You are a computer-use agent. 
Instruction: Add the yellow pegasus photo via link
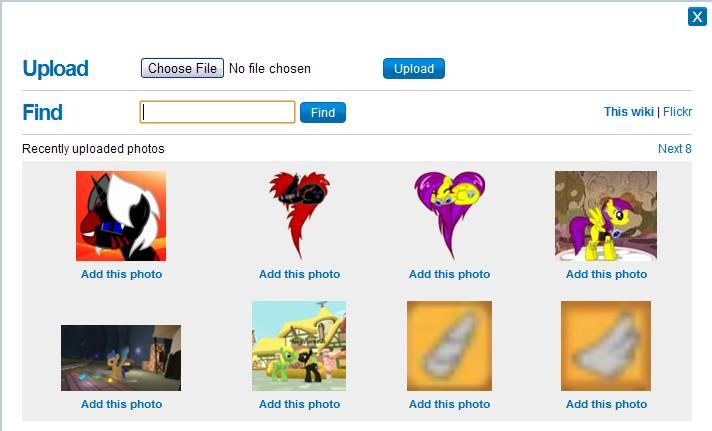pyautogui.click(x=606, y=274)
